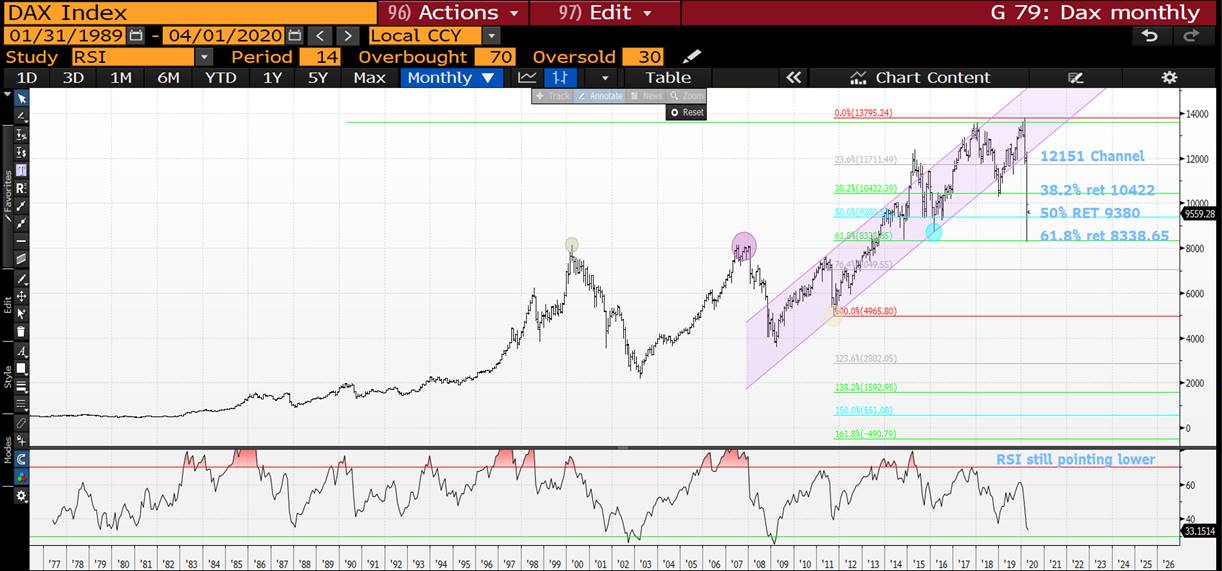Go to next date range arrow
This screenshot has height=571, width=1222.
tap(350, 35)
